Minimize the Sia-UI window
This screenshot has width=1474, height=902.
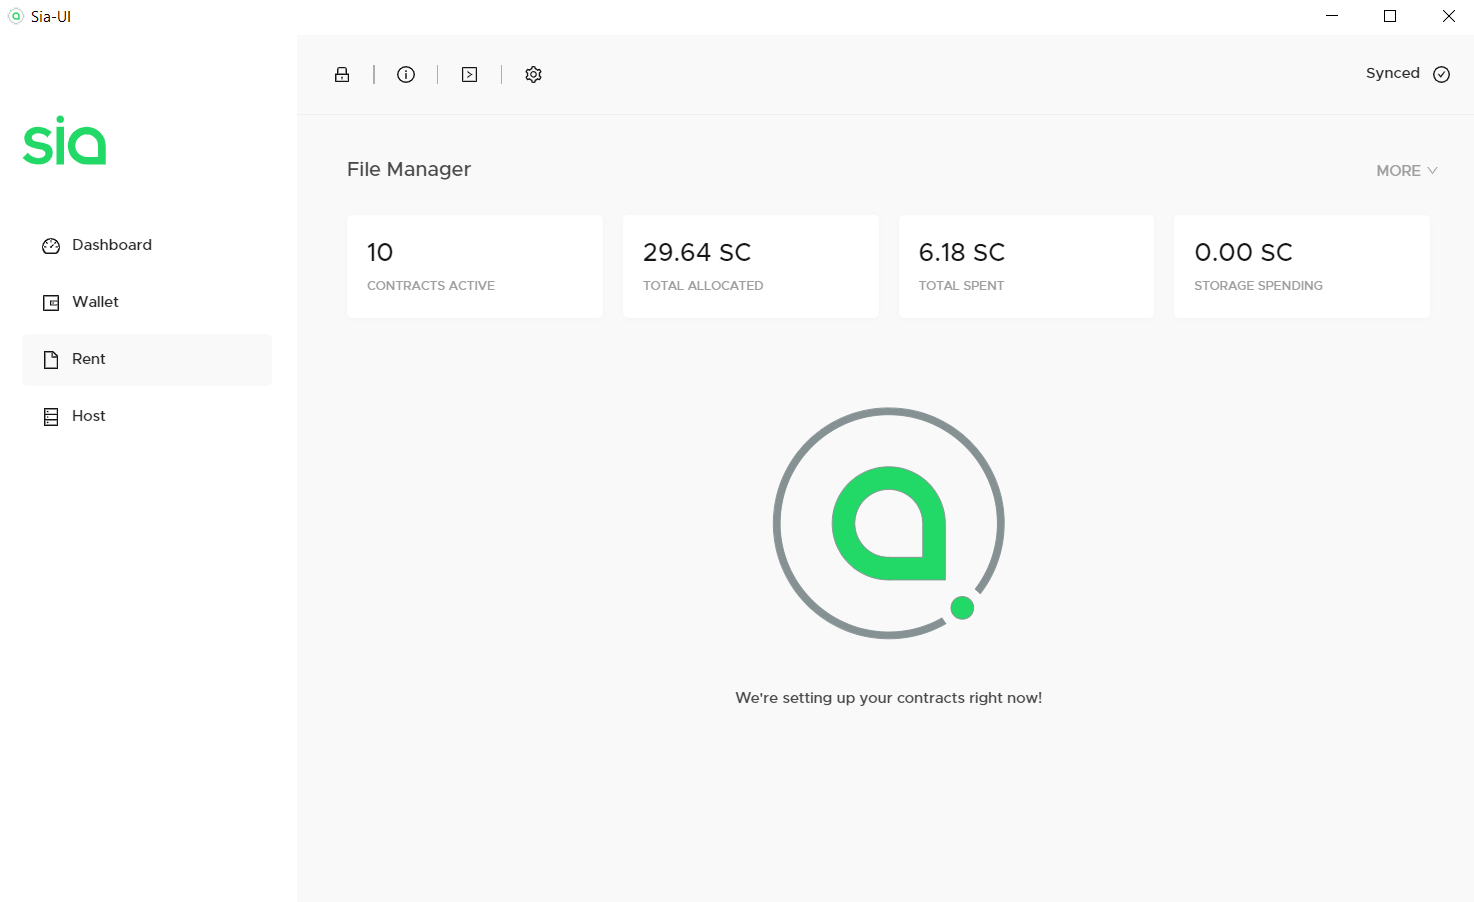coord(1332,16)
